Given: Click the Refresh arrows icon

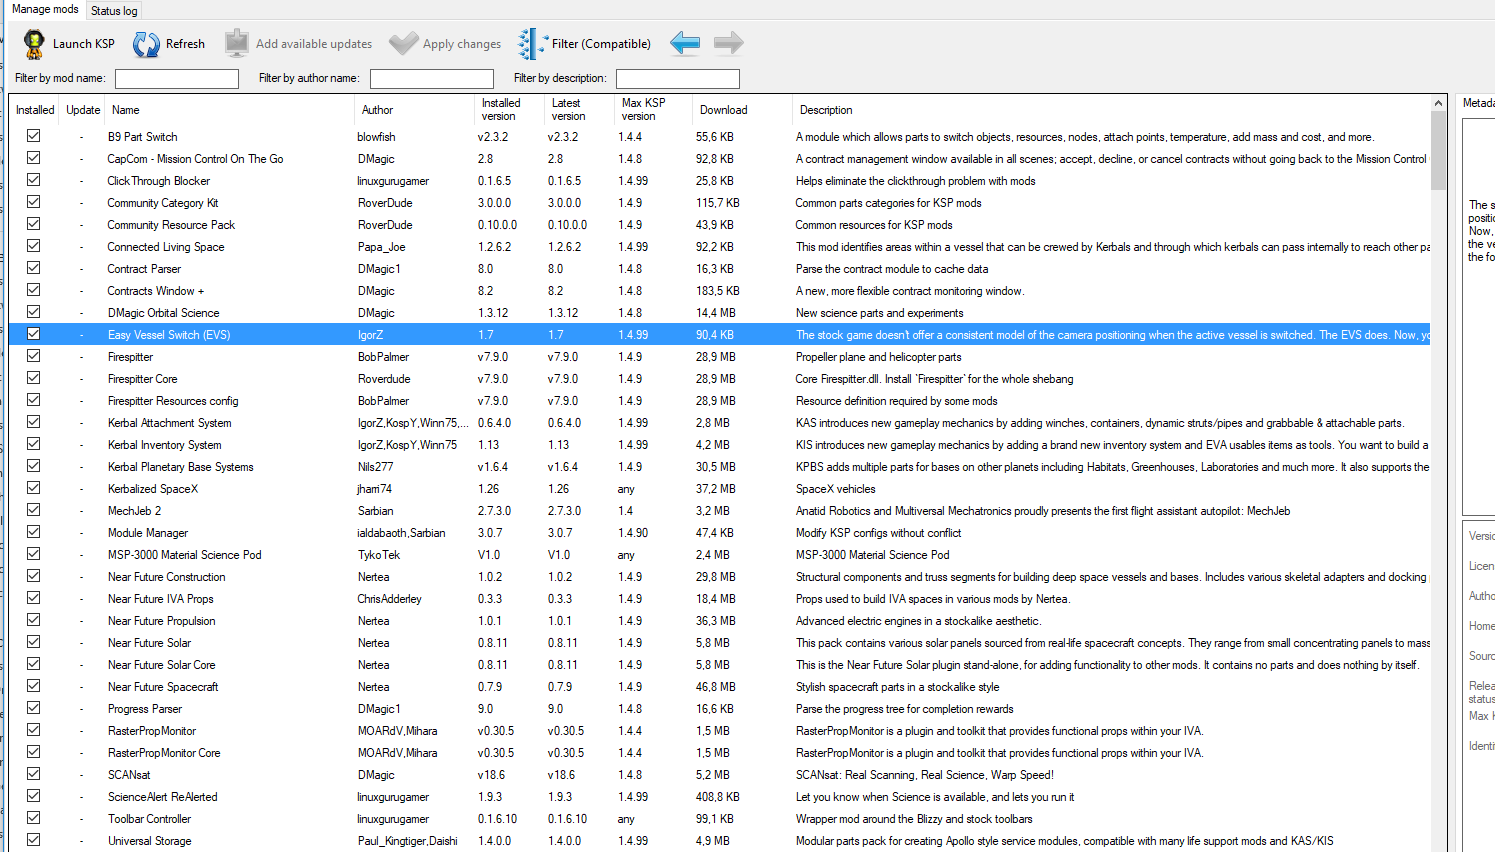Looking at the screenshot, I should point(146,43).
